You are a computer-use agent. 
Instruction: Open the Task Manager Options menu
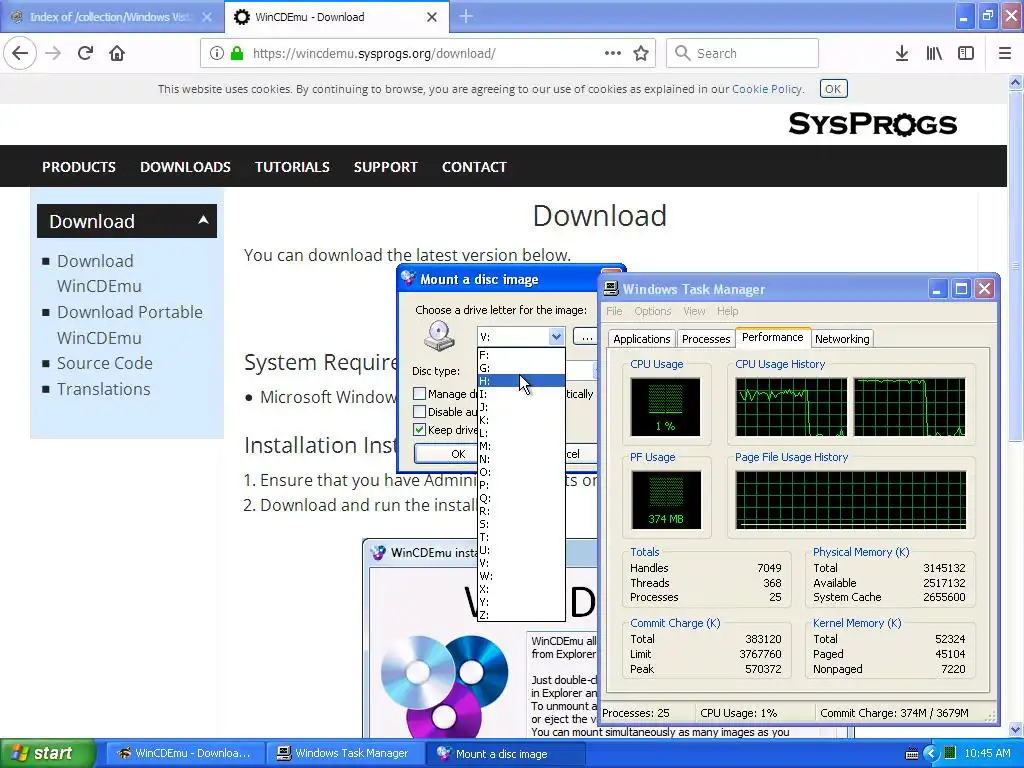652,311
